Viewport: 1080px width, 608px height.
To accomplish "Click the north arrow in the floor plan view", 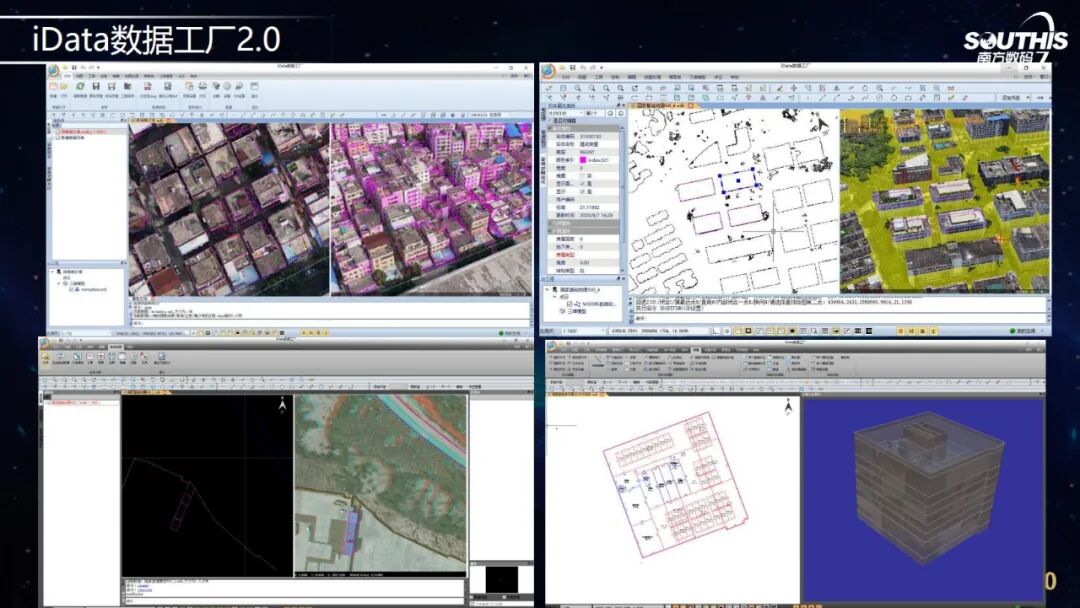I will pos(789,407).
